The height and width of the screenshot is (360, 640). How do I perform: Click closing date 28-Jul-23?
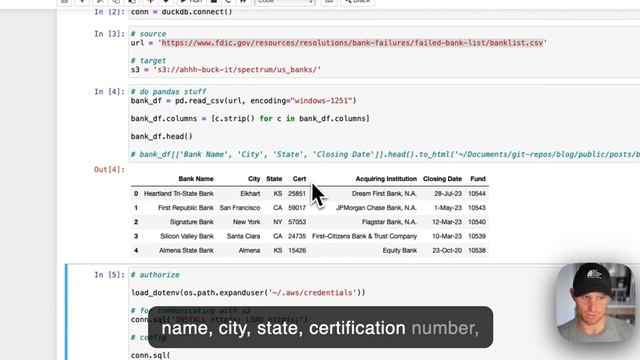coord(448,193)
